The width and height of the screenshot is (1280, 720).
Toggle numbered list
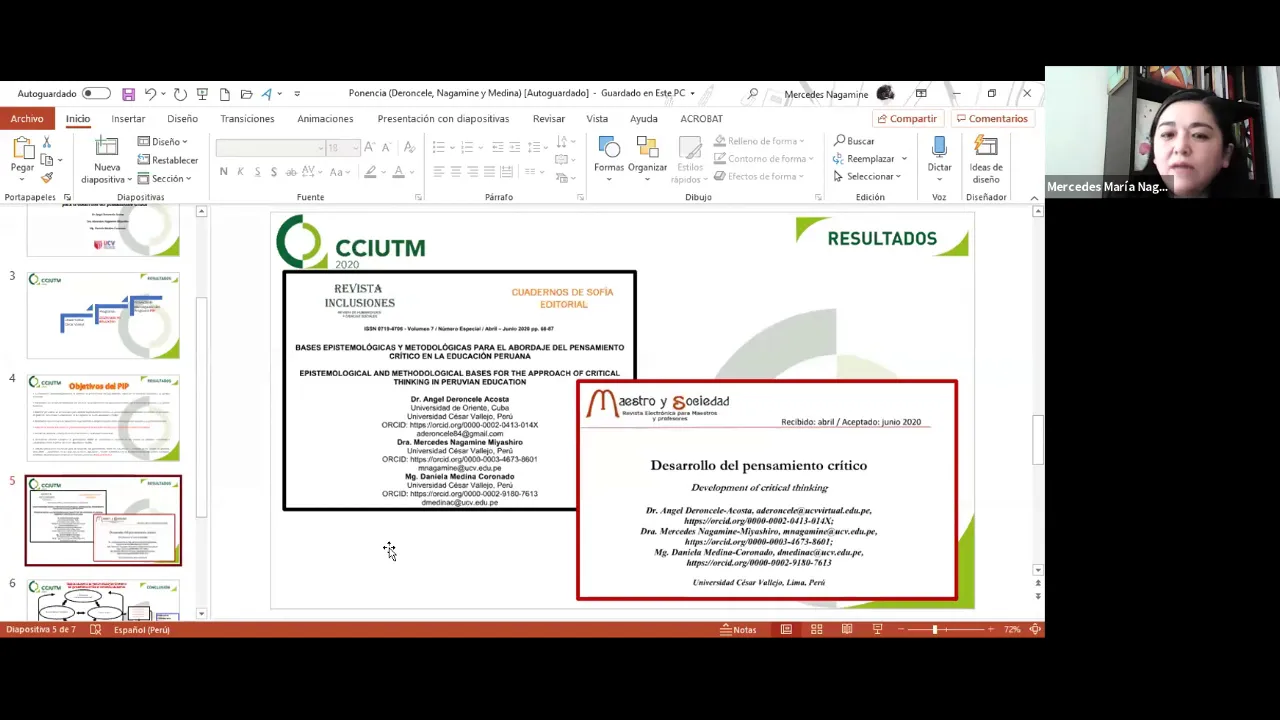[467, 148]
